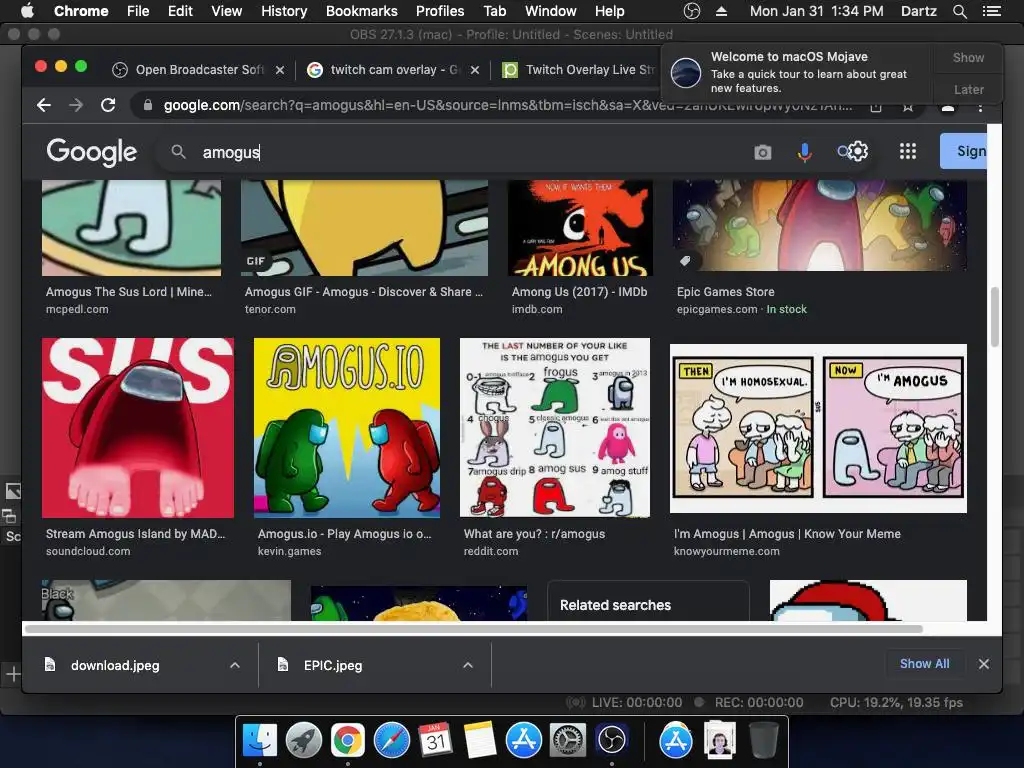Open the File menu
Screen dimensions: 1024x768
[138, 11]
